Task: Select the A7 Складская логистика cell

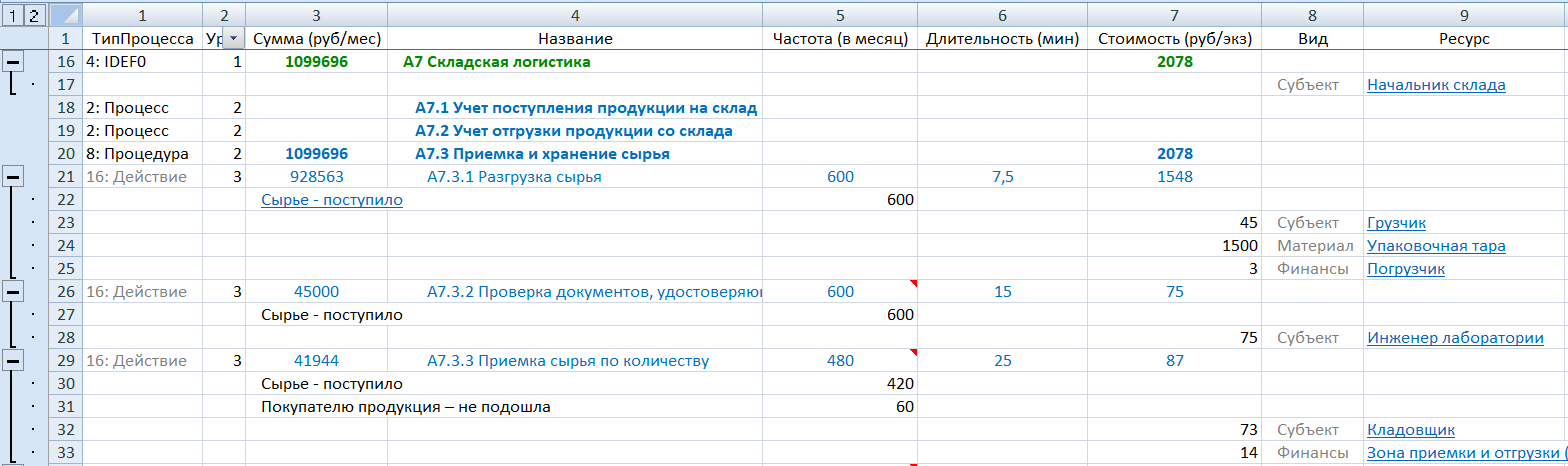Action: [x=496, y=62]
